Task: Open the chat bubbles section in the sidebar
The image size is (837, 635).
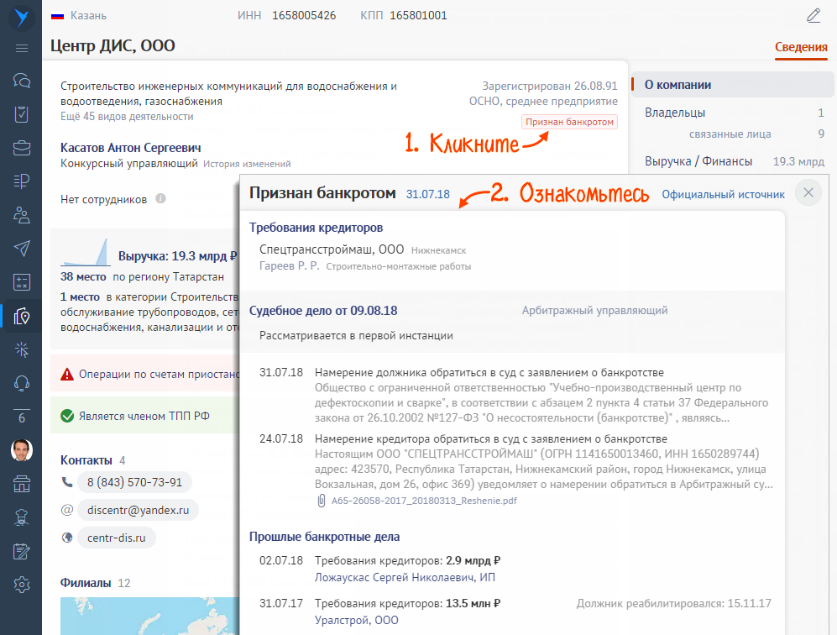Action: pos(21,81)
